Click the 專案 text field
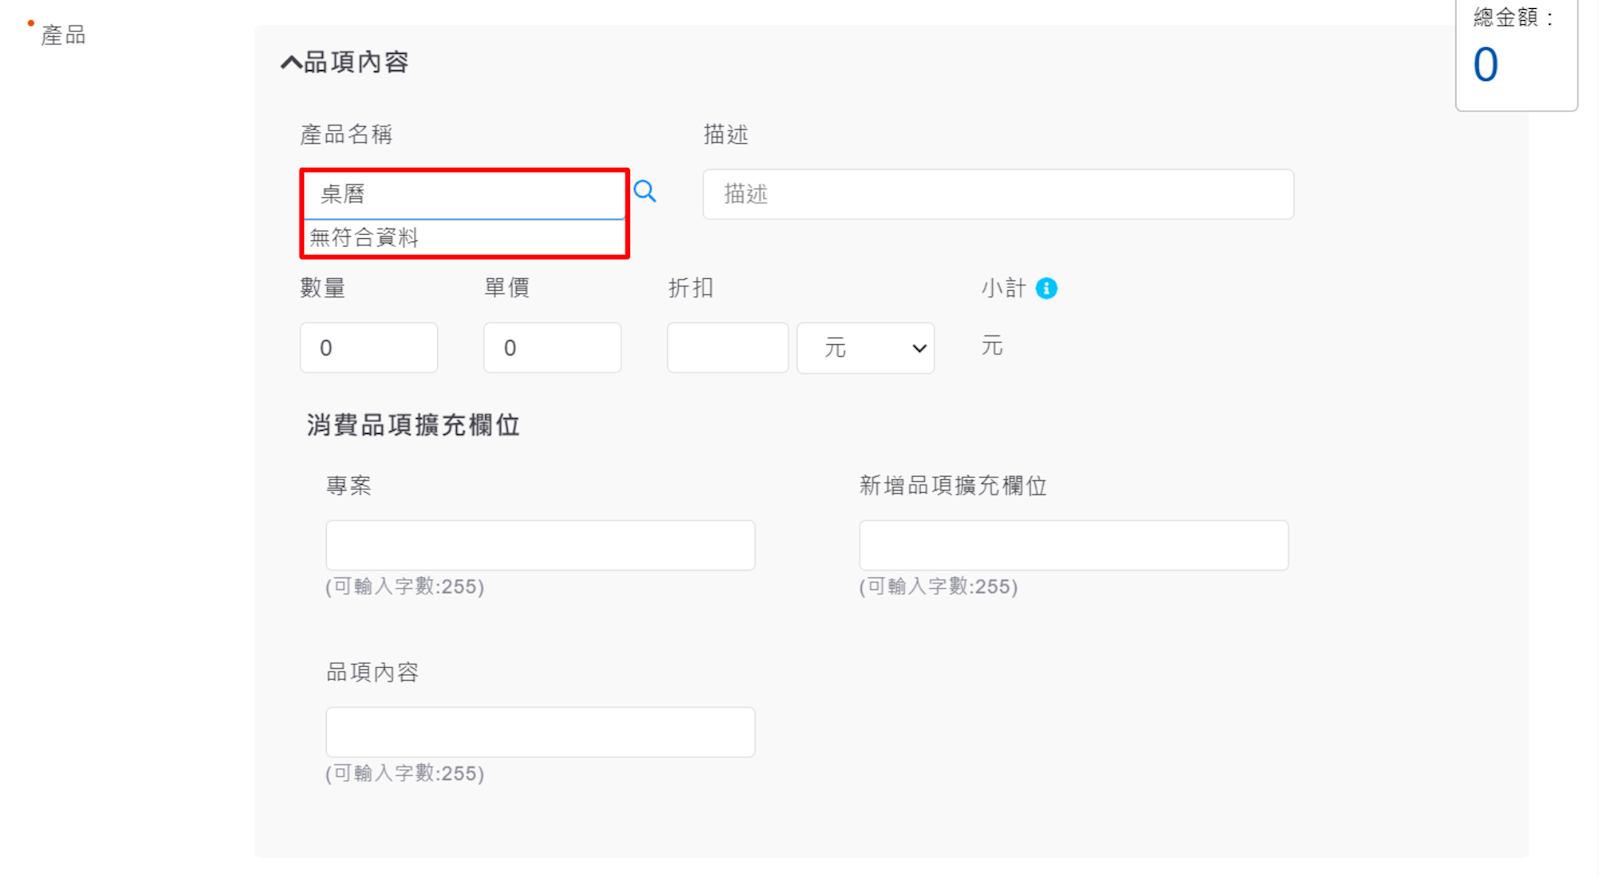Viewport: 1599px width, 877px height. (540, 545)
